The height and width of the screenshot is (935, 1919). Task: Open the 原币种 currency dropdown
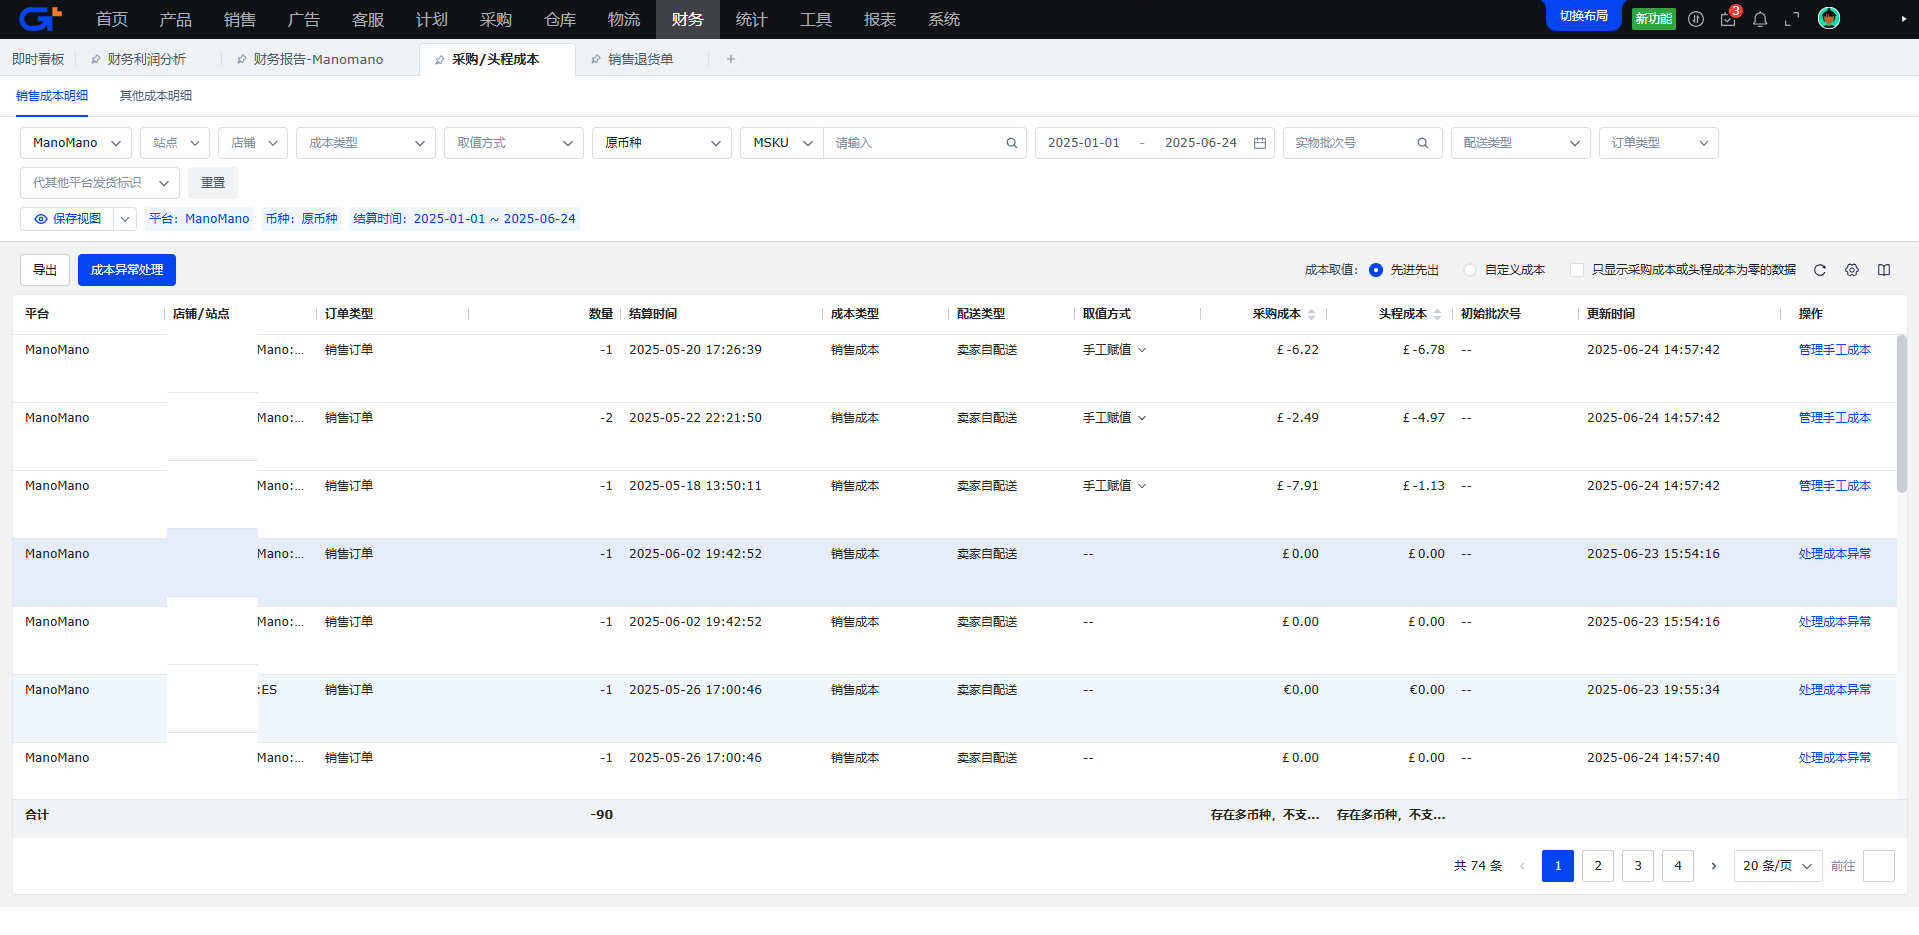(662, 143)
